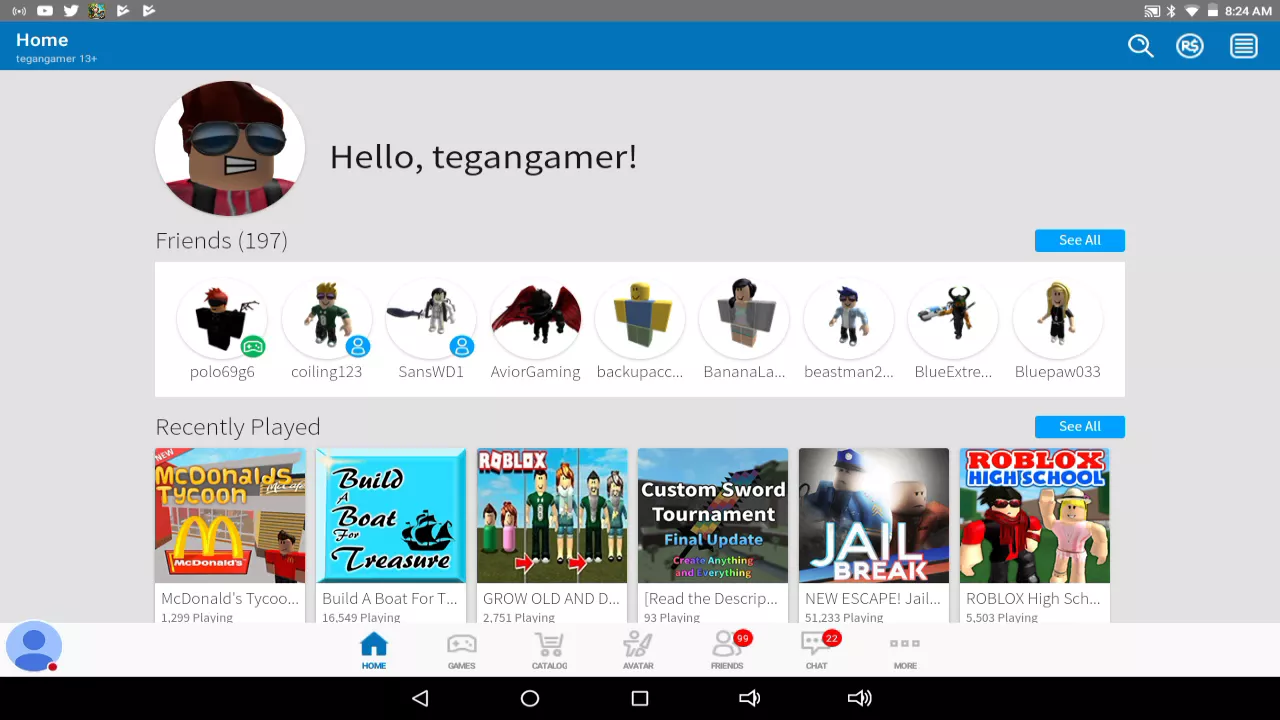Click the 'McDonald's Tycoo...' game title
Viewport: 1280px width, 720px height.
[x=230, y=598]
